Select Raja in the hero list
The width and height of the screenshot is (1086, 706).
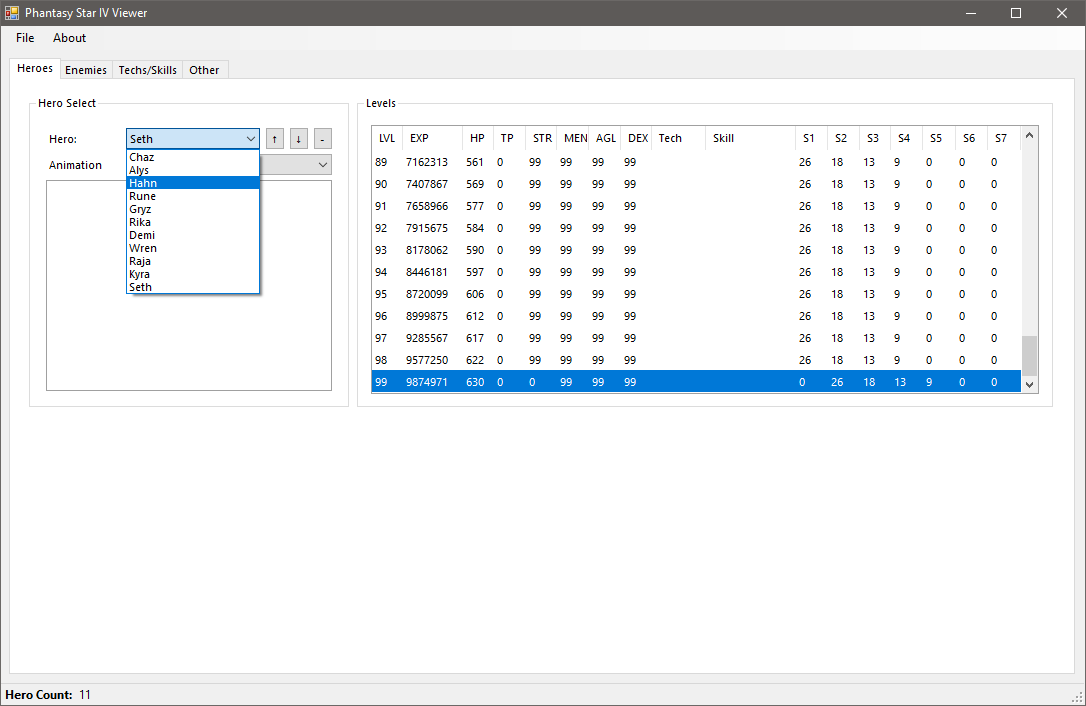coord(193,261)
